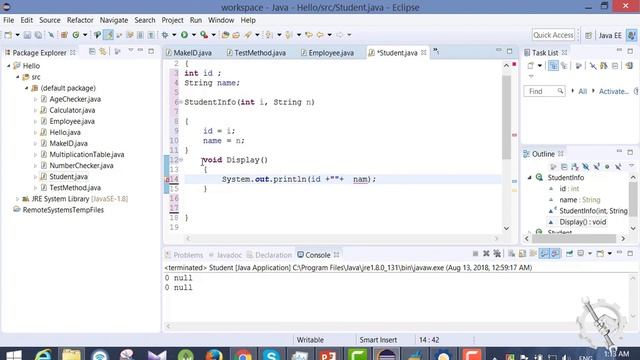Open the Open Perspective icon
The image size is (640, 360).
click(x=588, y=36)
